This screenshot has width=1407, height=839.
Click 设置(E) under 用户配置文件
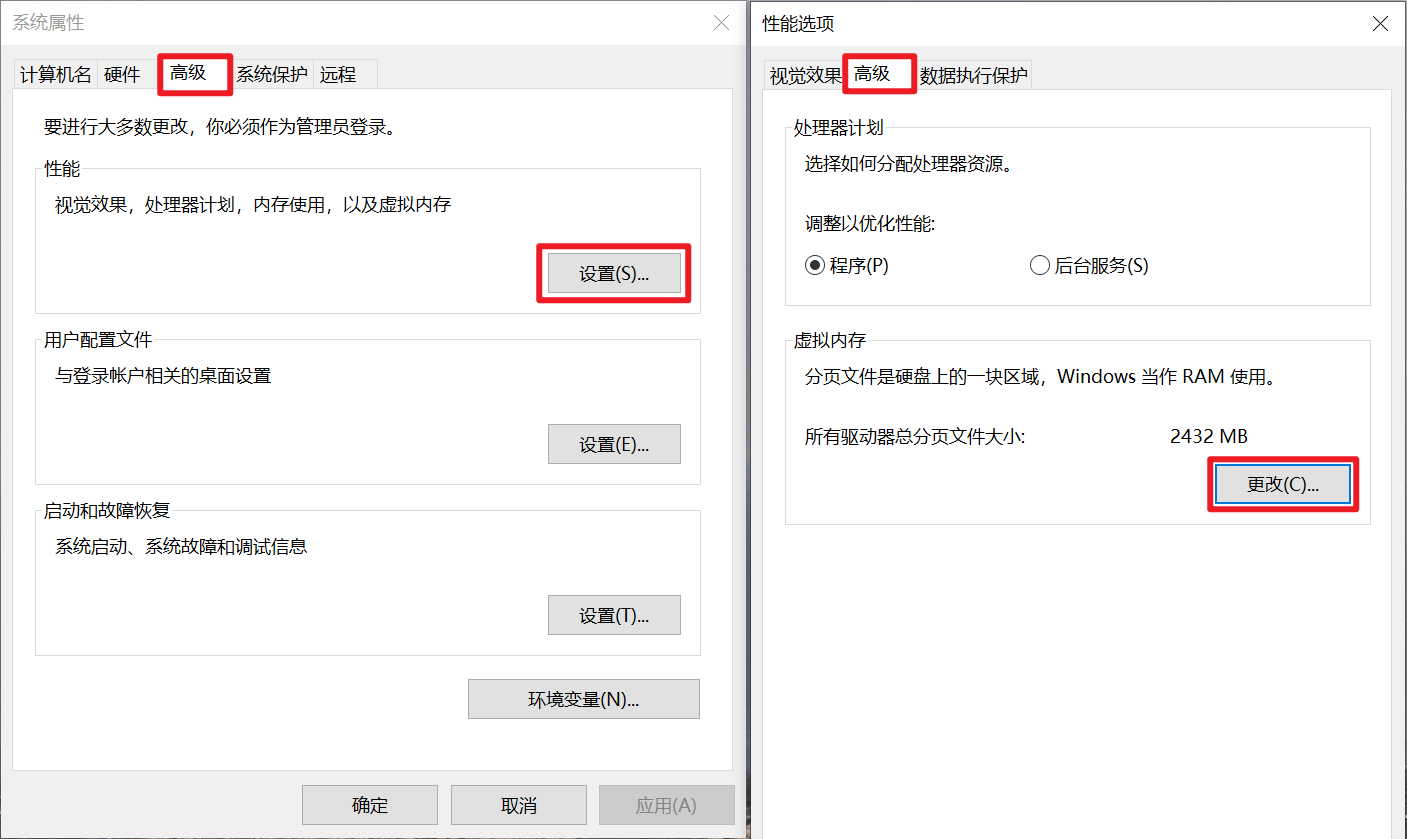pos(614,444)
